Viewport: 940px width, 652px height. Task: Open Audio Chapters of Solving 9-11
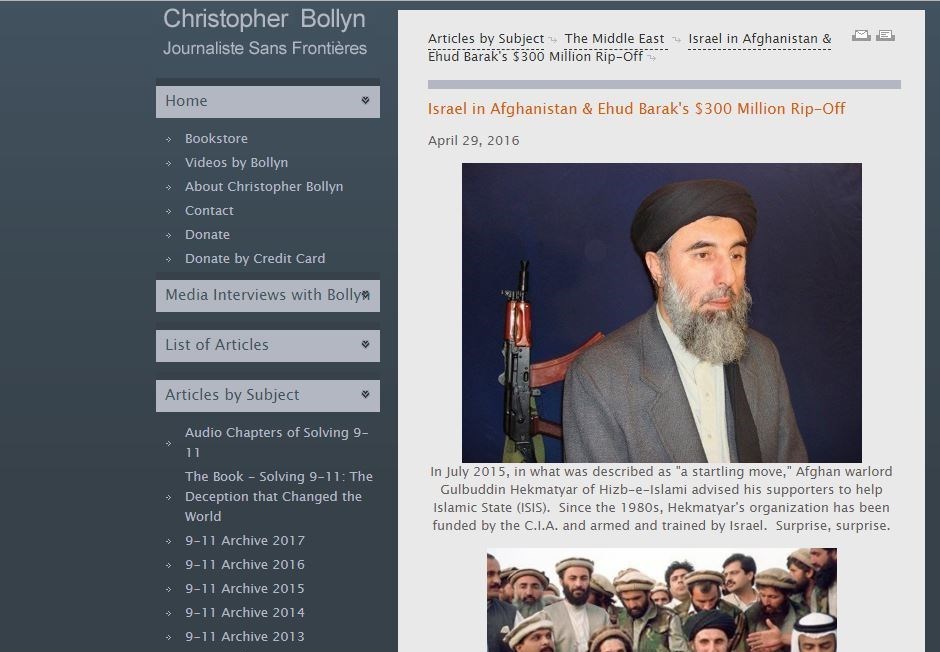point(276,442)
